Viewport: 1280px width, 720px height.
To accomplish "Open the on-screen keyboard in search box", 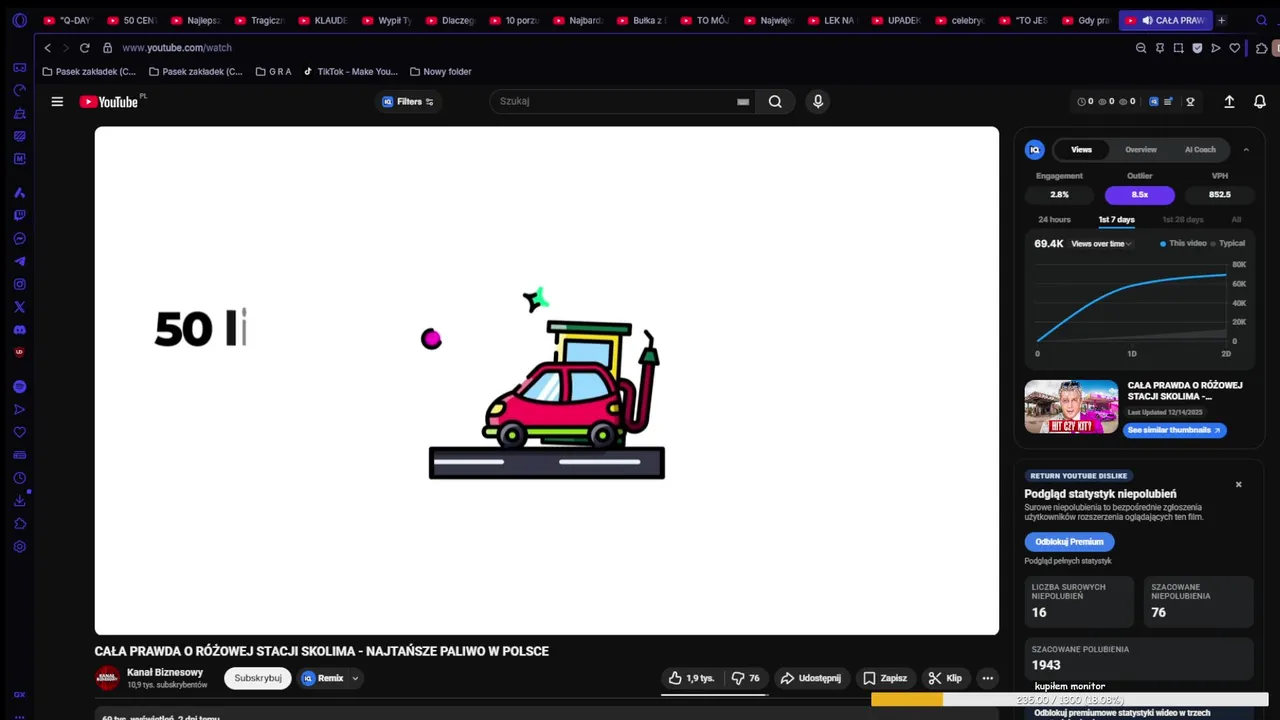I will pyautogui.click(x=743, y=102).
